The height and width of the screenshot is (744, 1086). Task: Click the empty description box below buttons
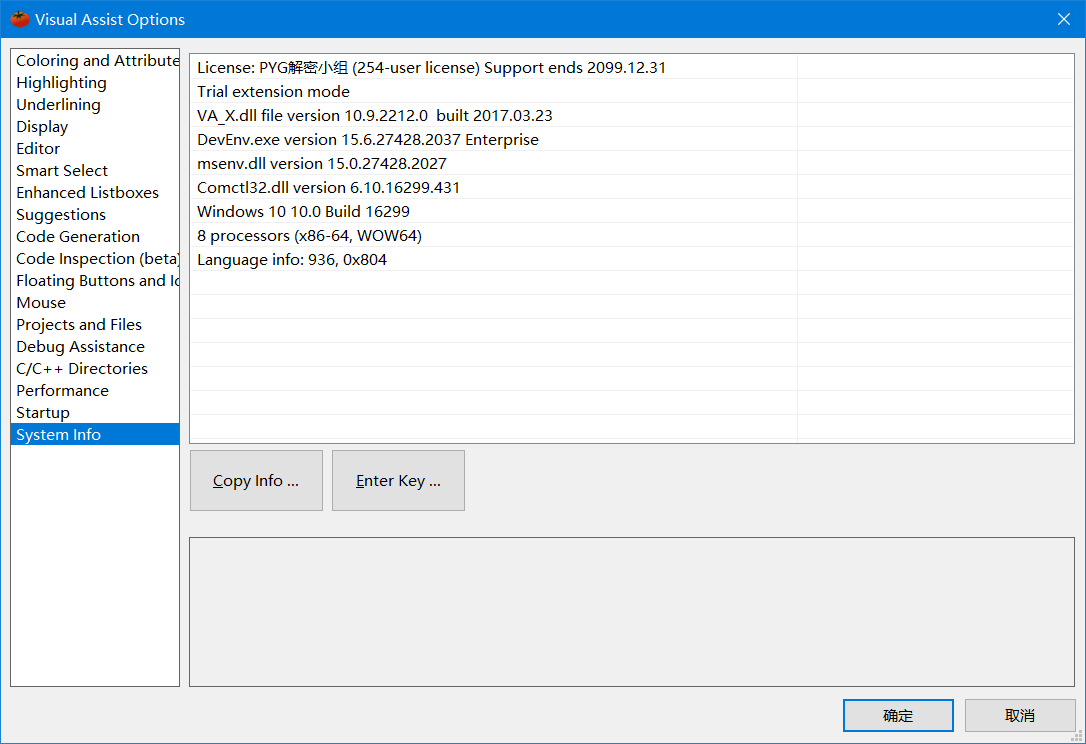pyautogui.click(x=632, y=612)
